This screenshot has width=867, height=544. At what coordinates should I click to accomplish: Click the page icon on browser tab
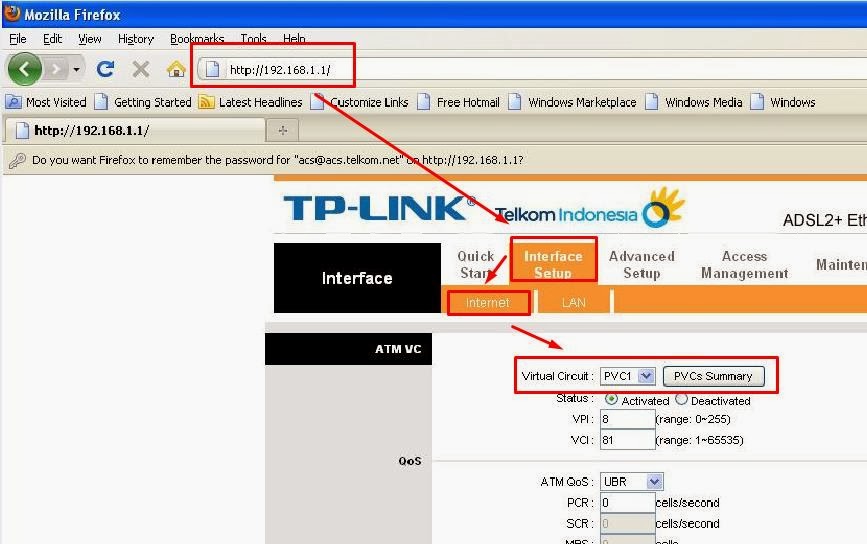[x=22, y=130]
